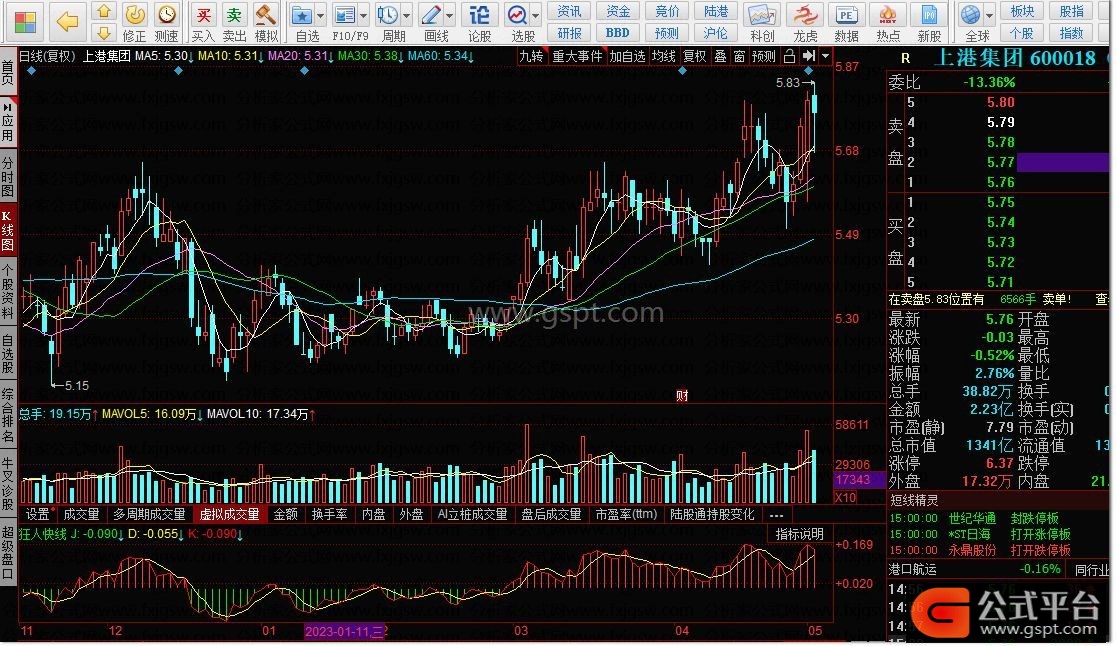
Task: Click the 研报 research report button
Action: click(569, 33)
